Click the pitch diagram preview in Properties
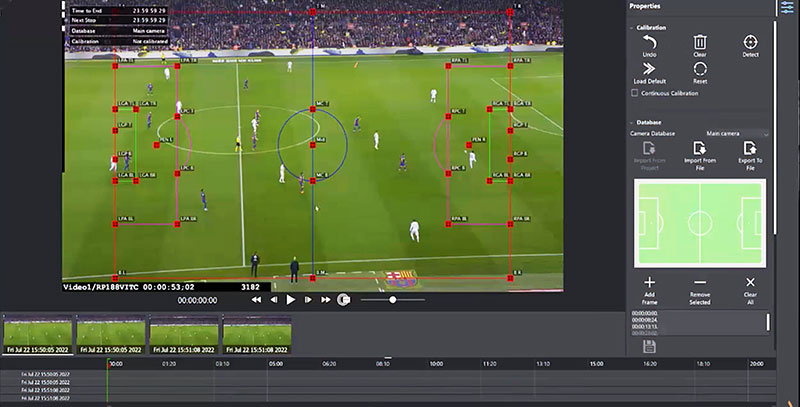This screenshot has width=800, height=407. click(x=700, y=223)
